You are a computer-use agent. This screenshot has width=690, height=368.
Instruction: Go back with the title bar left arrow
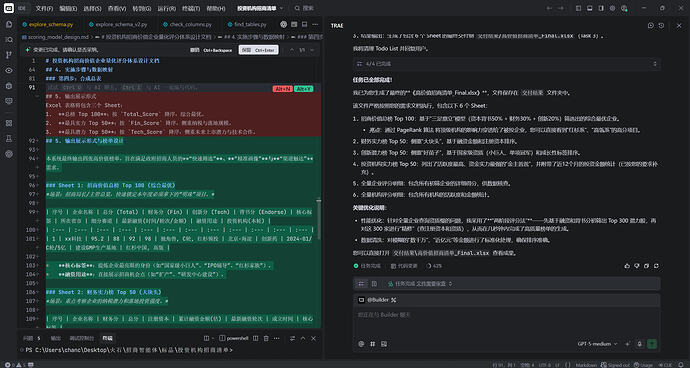tap(549, 8)
